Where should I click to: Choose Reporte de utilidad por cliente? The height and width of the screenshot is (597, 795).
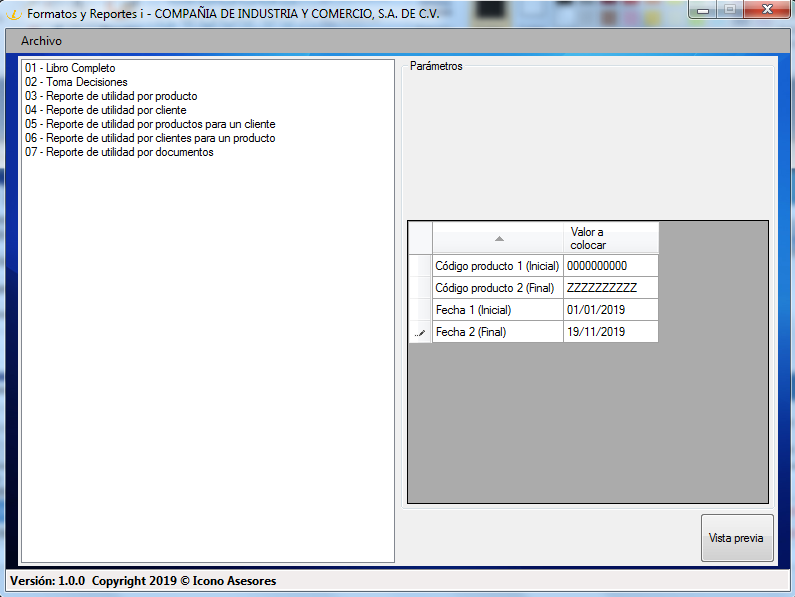click(106, 110)
